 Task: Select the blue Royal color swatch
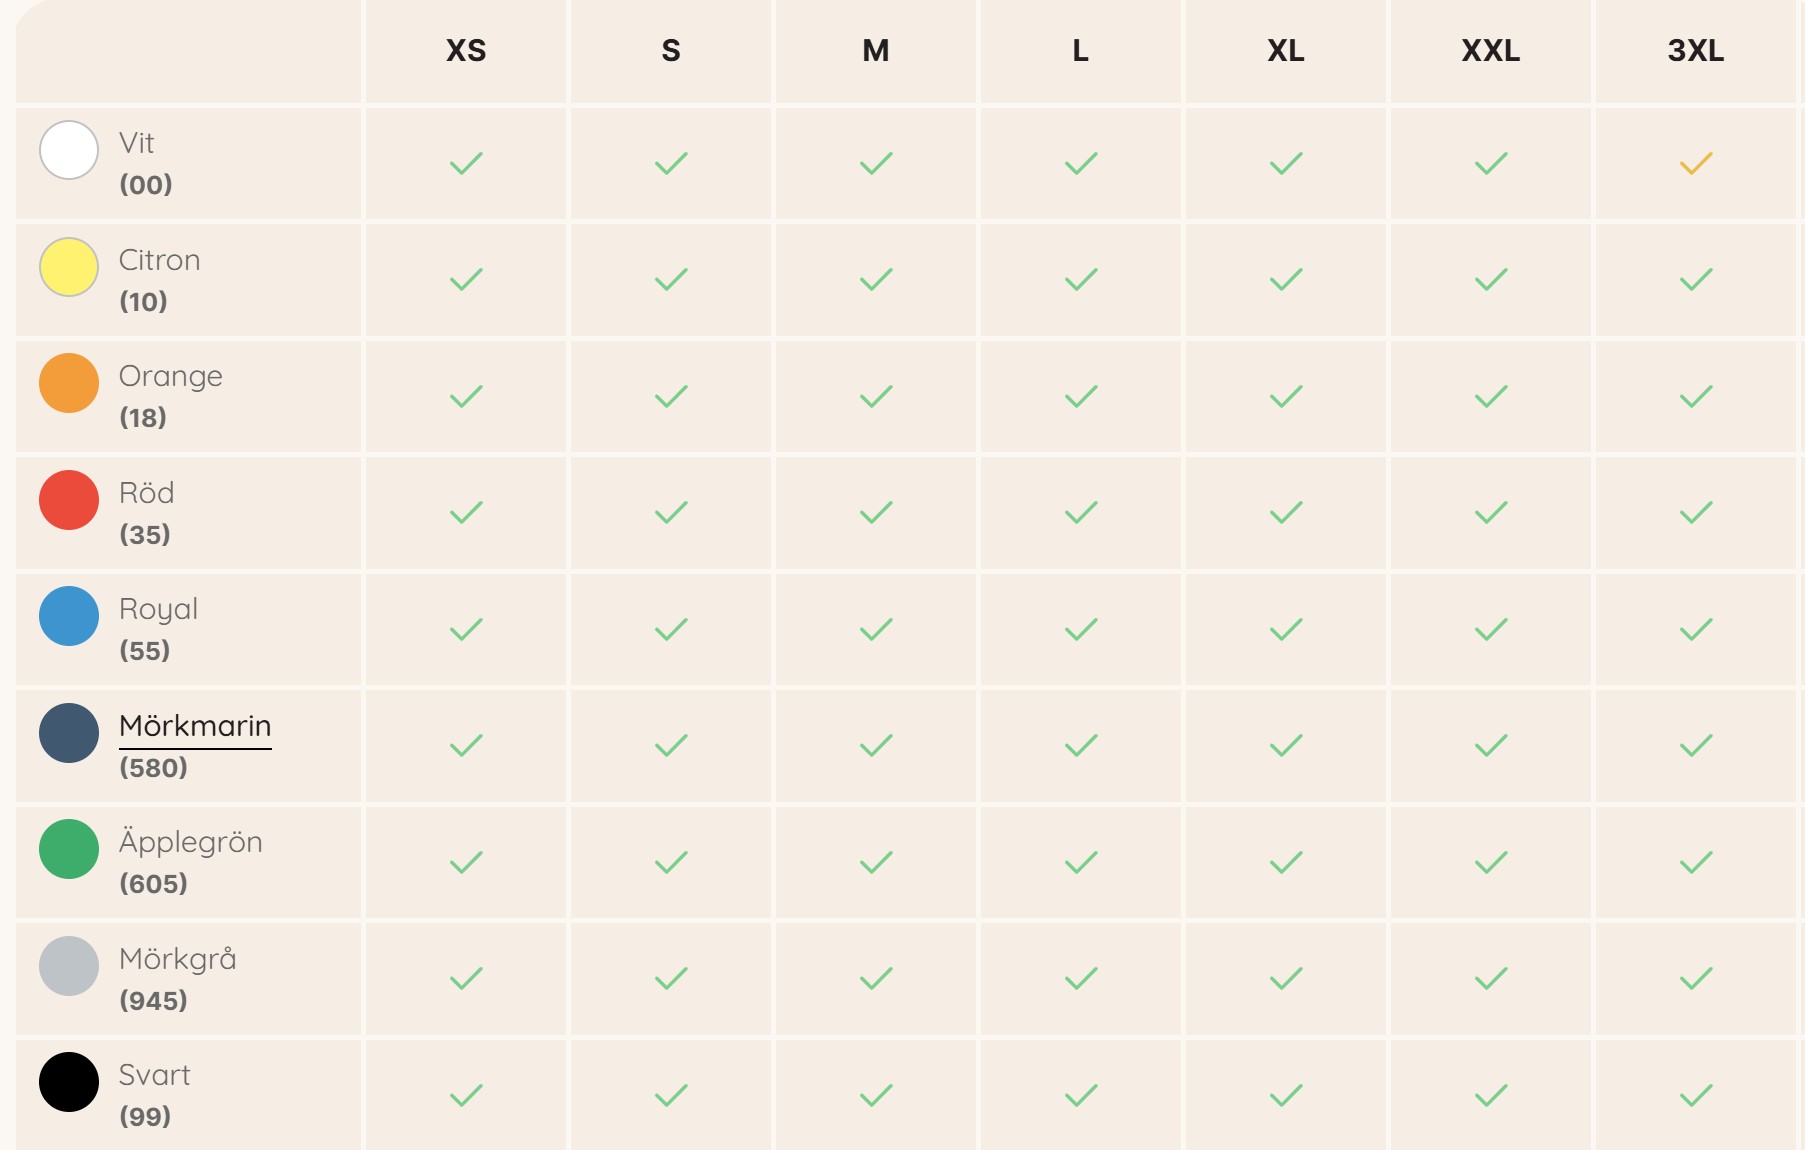(69, 616)
